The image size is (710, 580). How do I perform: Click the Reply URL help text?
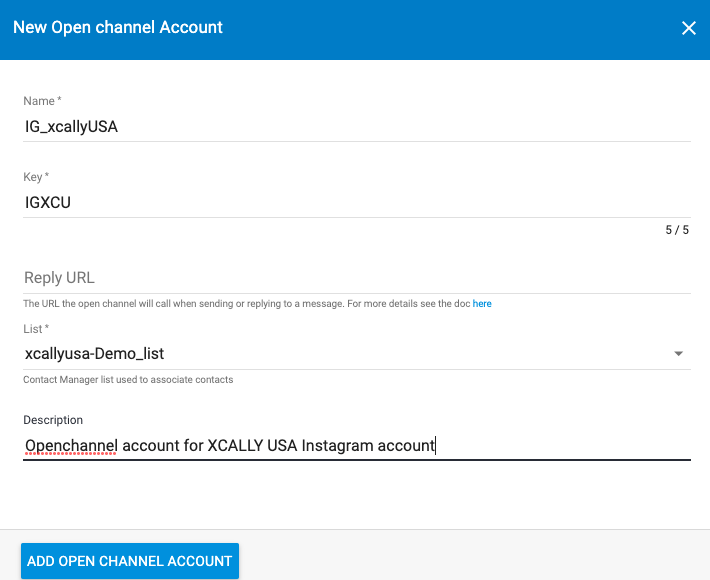tap(257, 304)
